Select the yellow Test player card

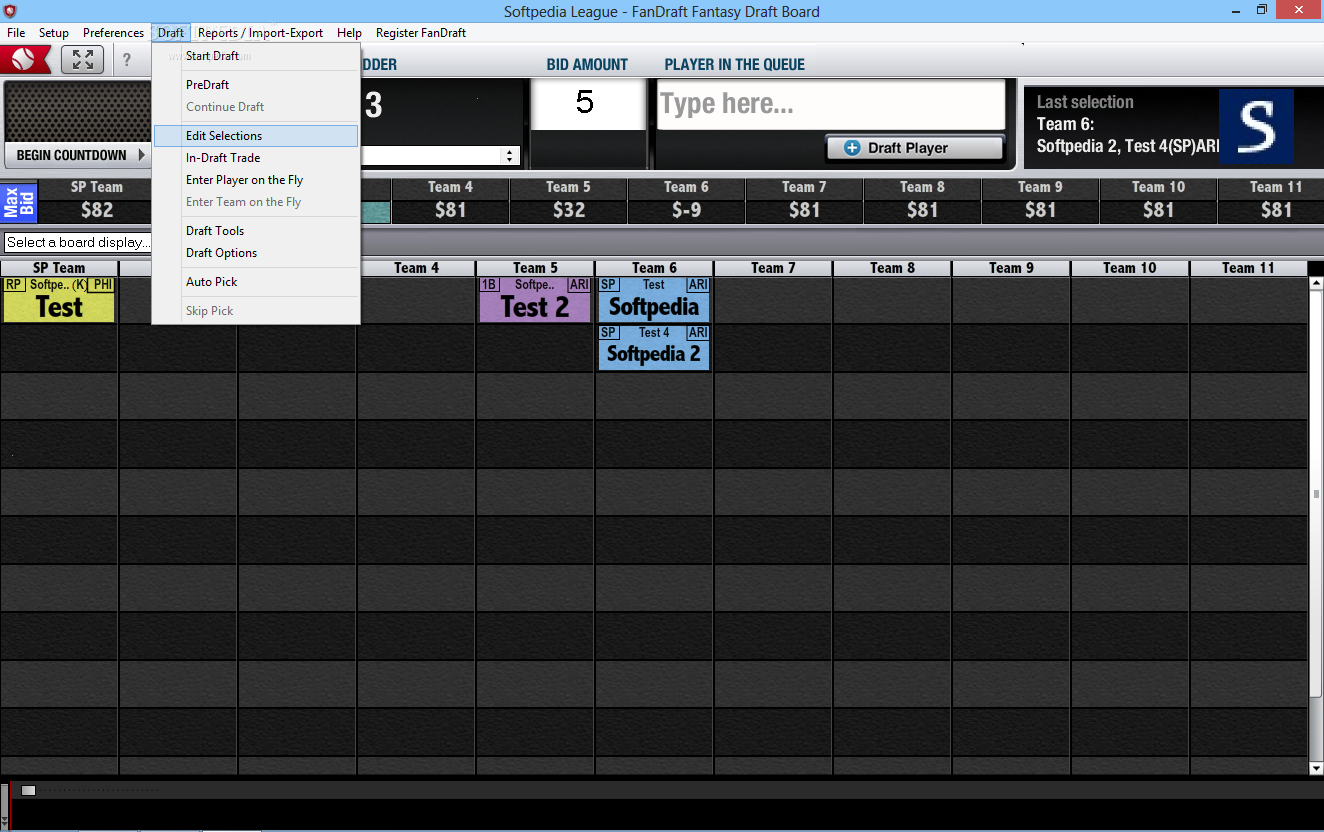(59, 300)
